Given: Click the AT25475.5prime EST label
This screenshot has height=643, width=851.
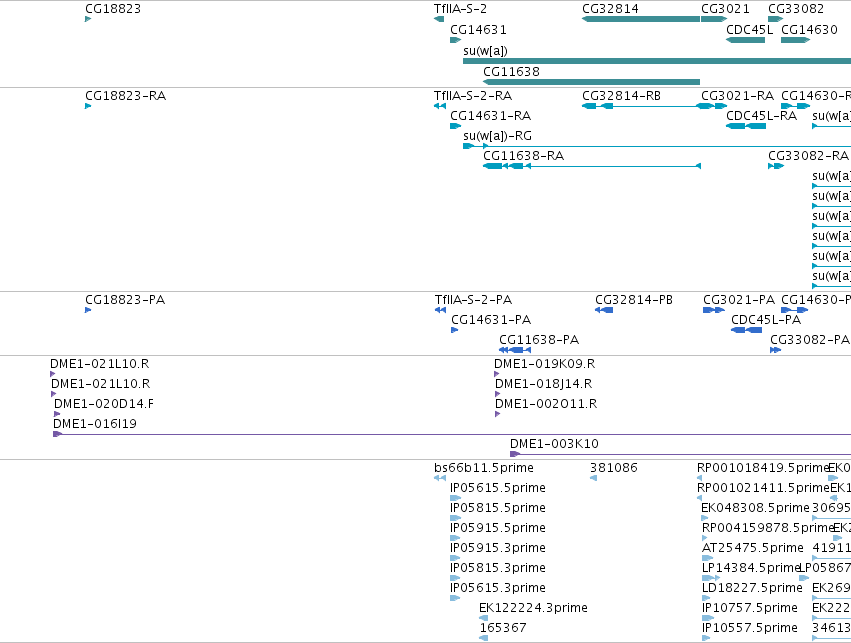Looking at the screenshot, I should pos(753,548).
